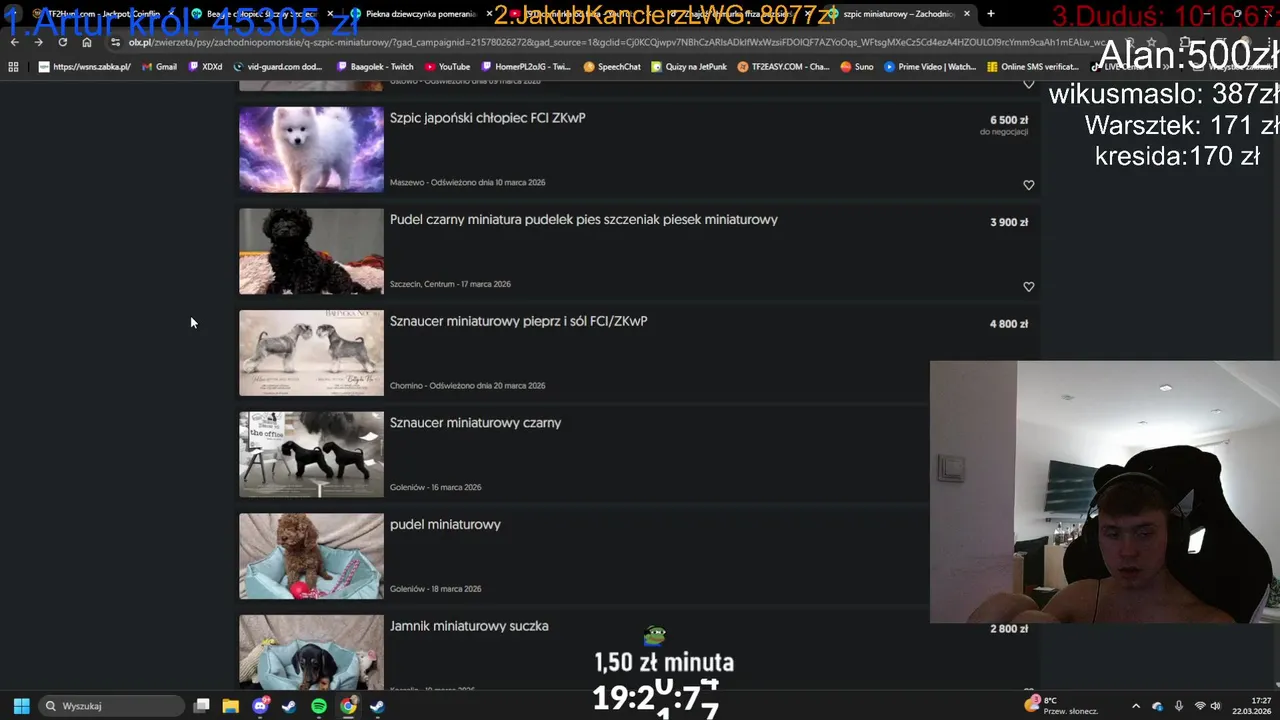The height and width of the screenshot is (720, 1280).
Task: Open the vid-guard.com bookmark
Action: pyautogui.click(x=278, y=67)
